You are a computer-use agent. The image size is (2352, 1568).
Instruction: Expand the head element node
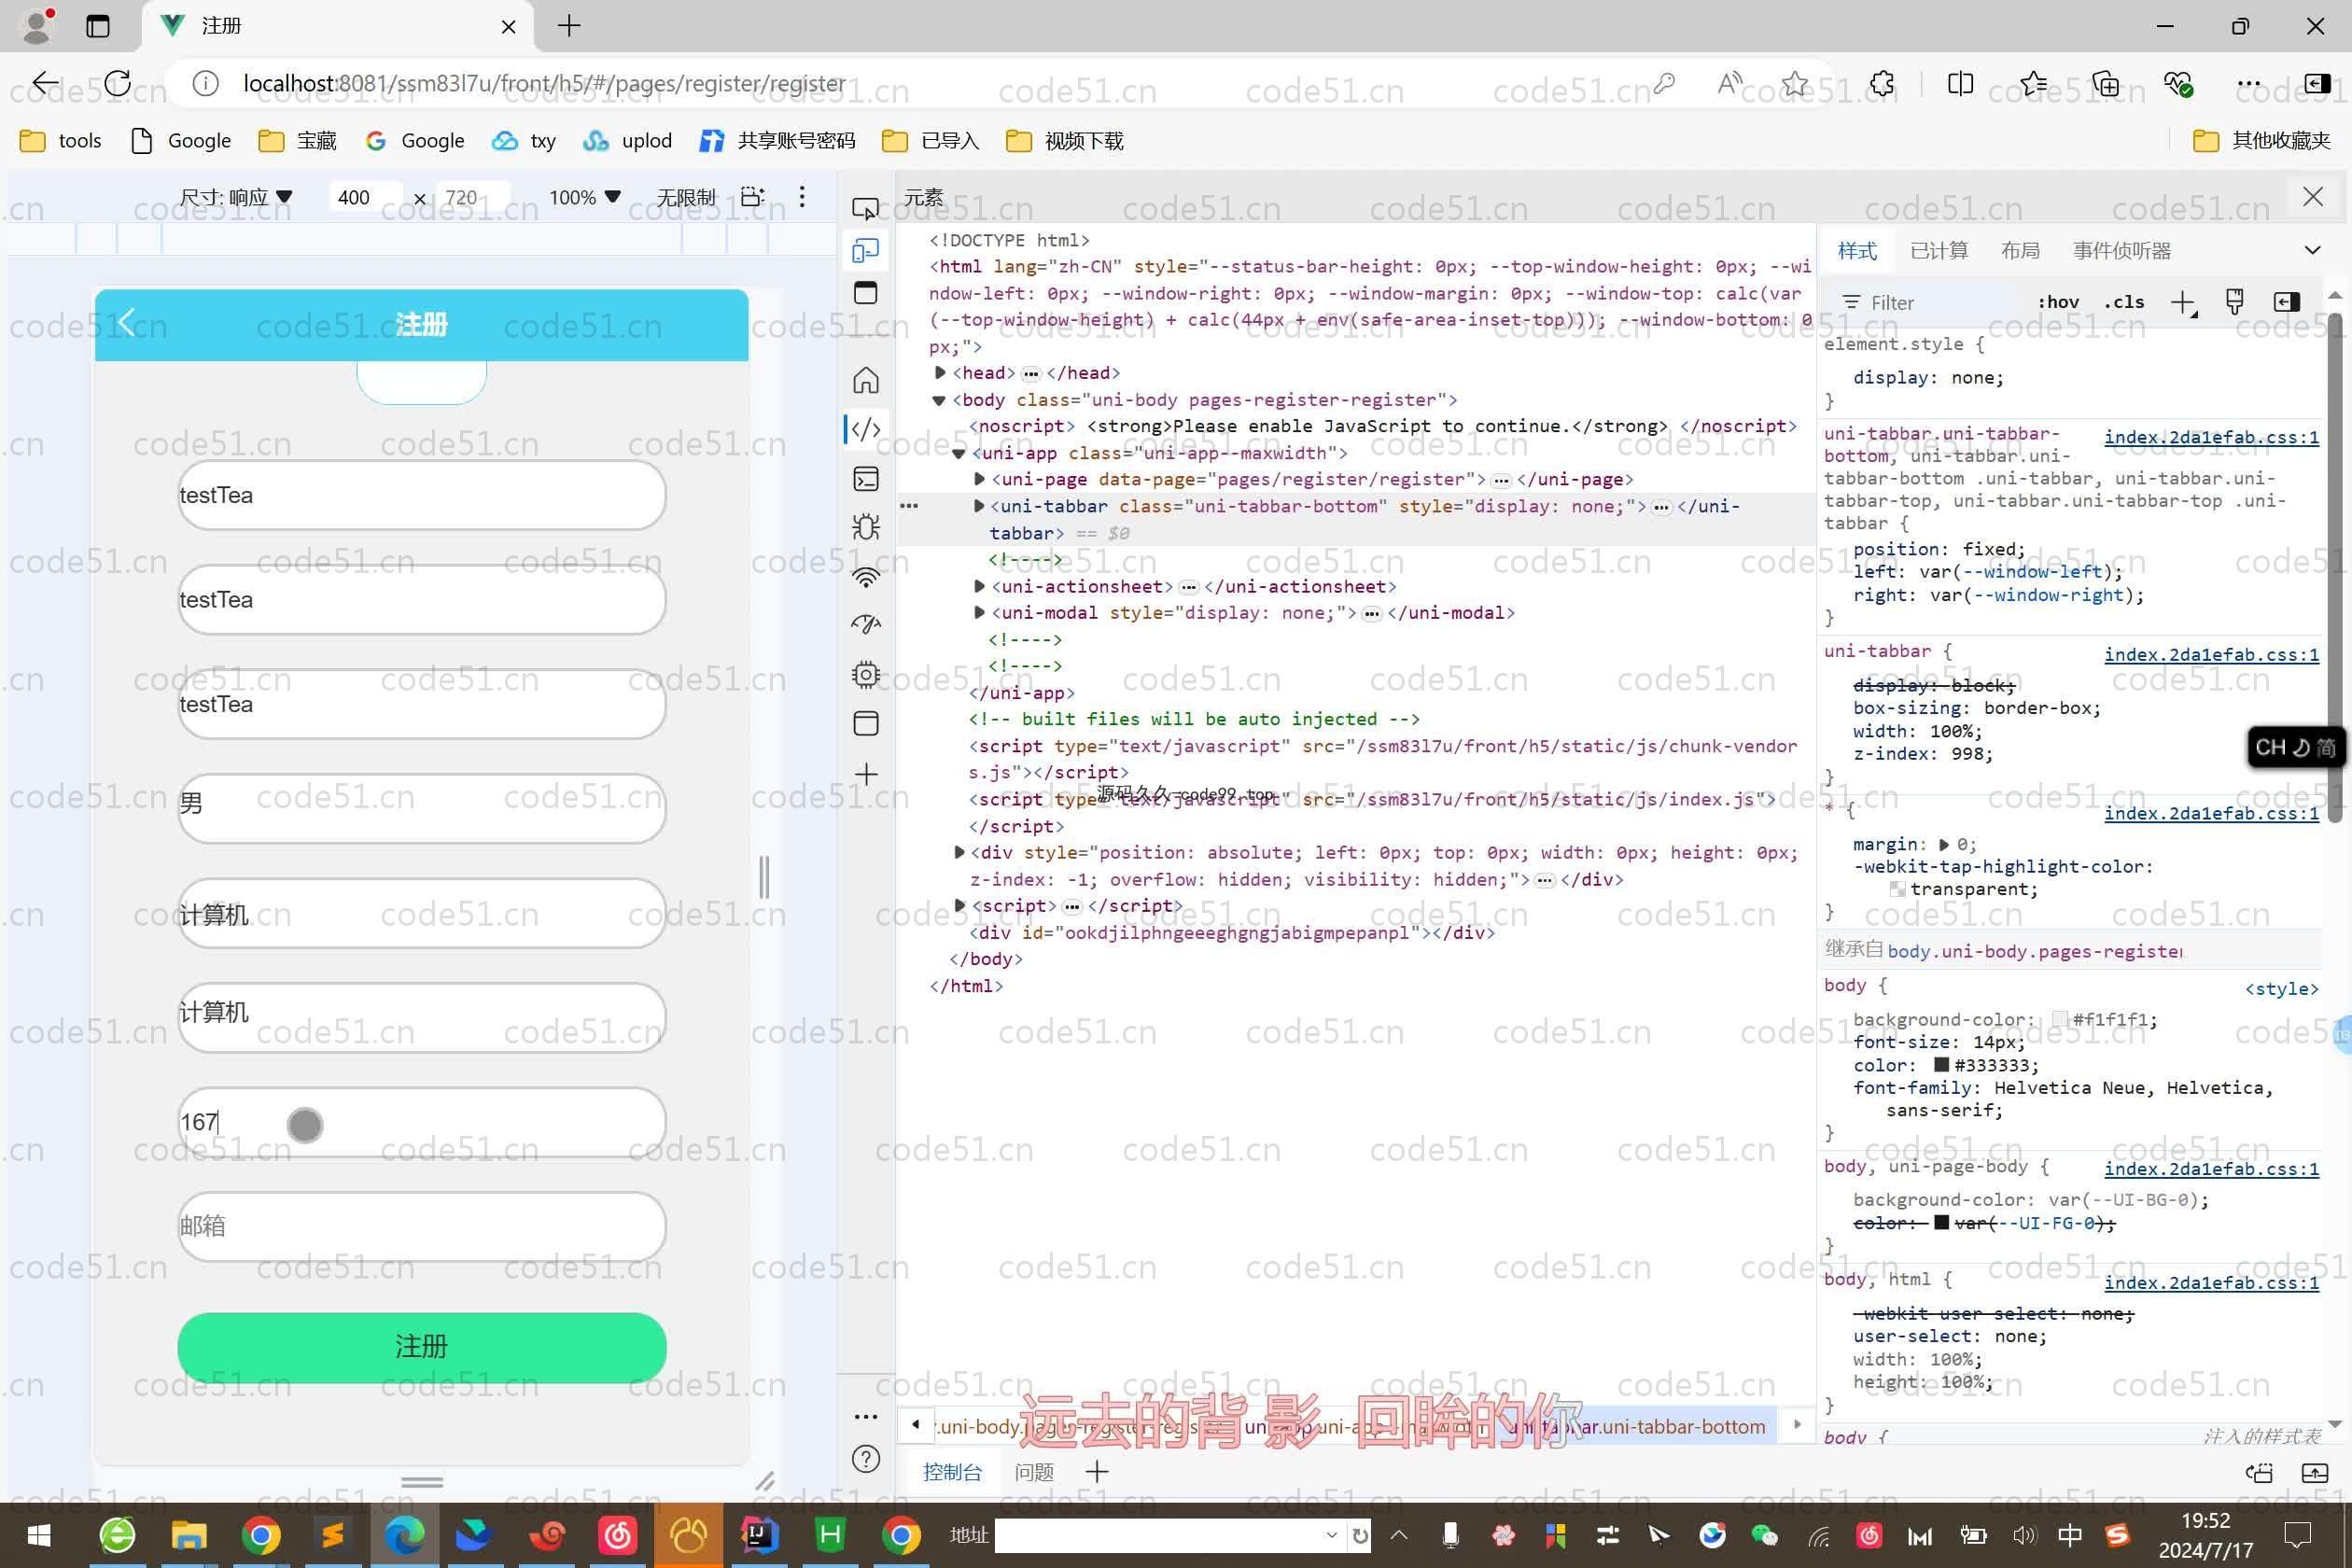point(940,373)
